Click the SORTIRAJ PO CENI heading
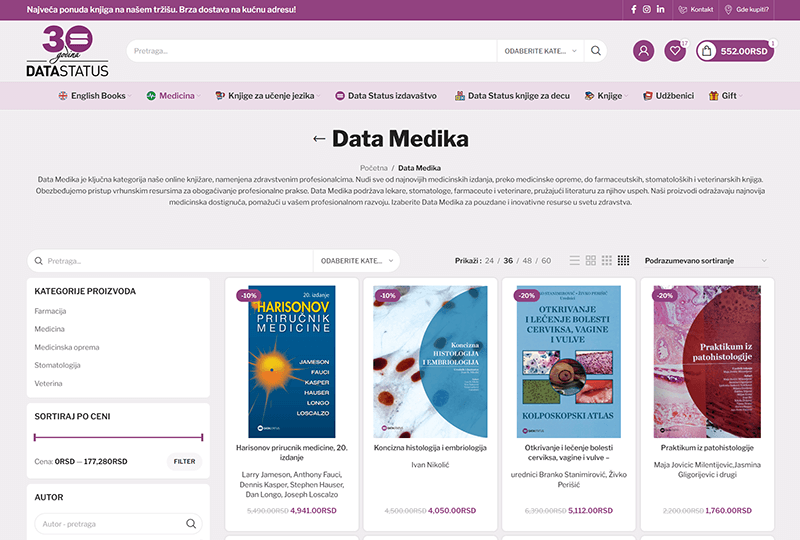The width and height of the screenshot is (800, 540). coord(72,416)
